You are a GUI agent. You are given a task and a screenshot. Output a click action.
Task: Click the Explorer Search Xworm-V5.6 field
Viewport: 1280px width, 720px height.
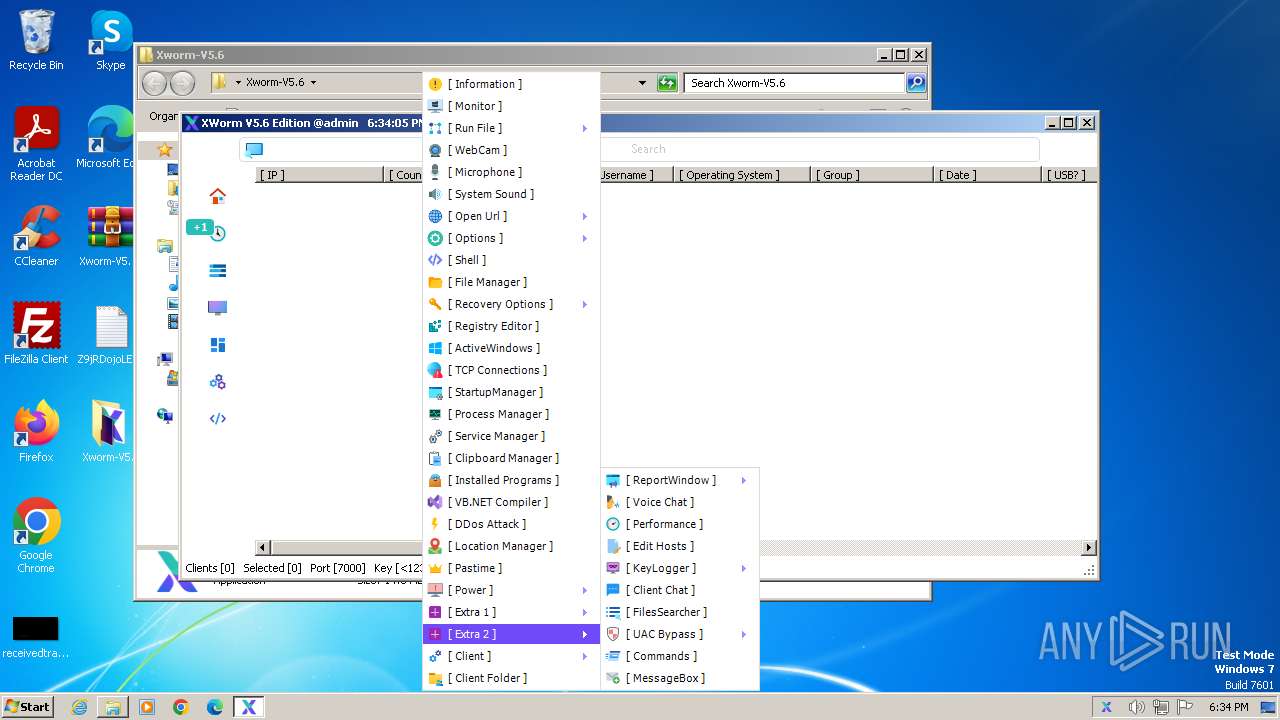click(795, 83)
